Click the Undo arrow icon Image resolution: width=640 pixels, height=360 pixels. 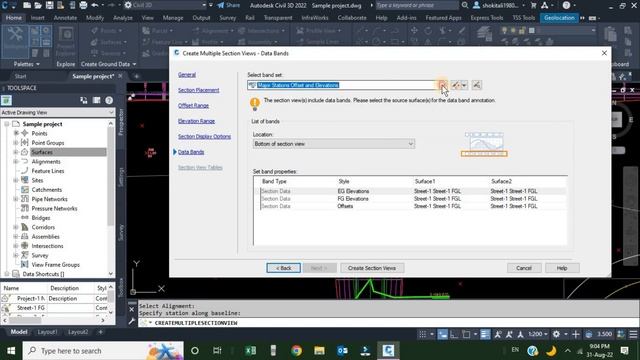(95, 5)
